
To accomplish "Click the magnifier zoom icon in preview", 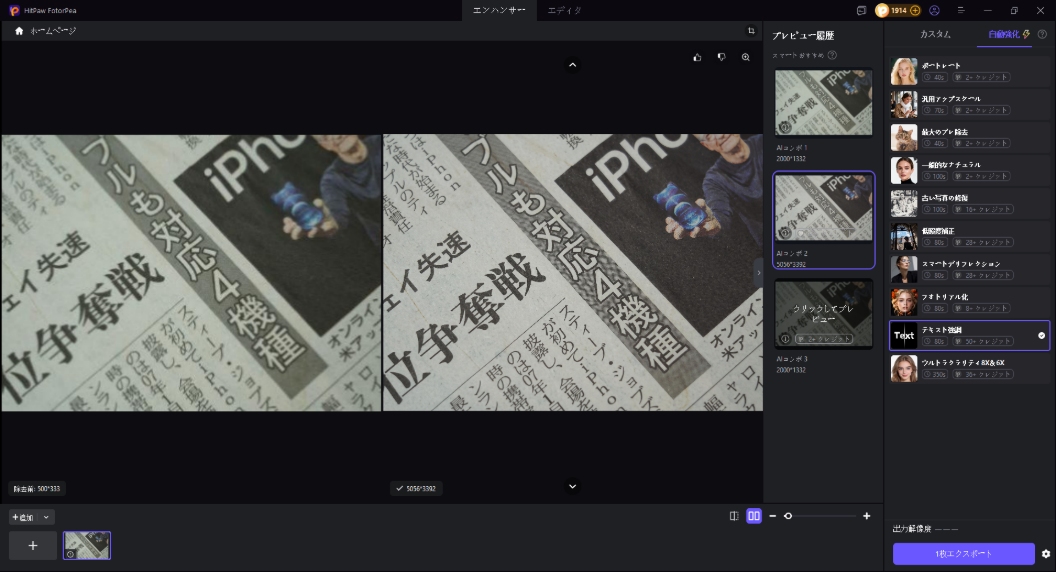I will coord(746,57).
